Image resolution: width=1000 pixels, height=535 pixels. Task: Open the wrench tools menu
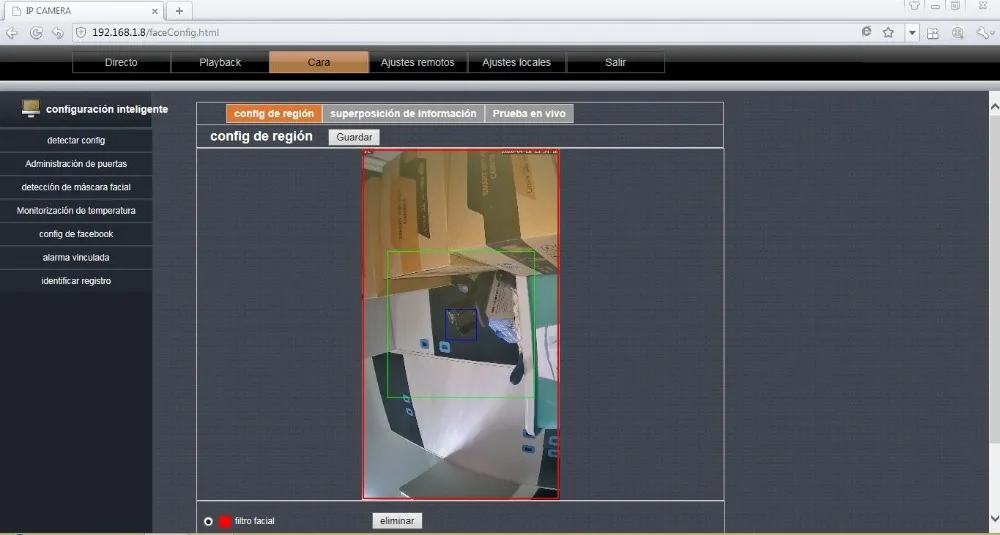(983, 33)
